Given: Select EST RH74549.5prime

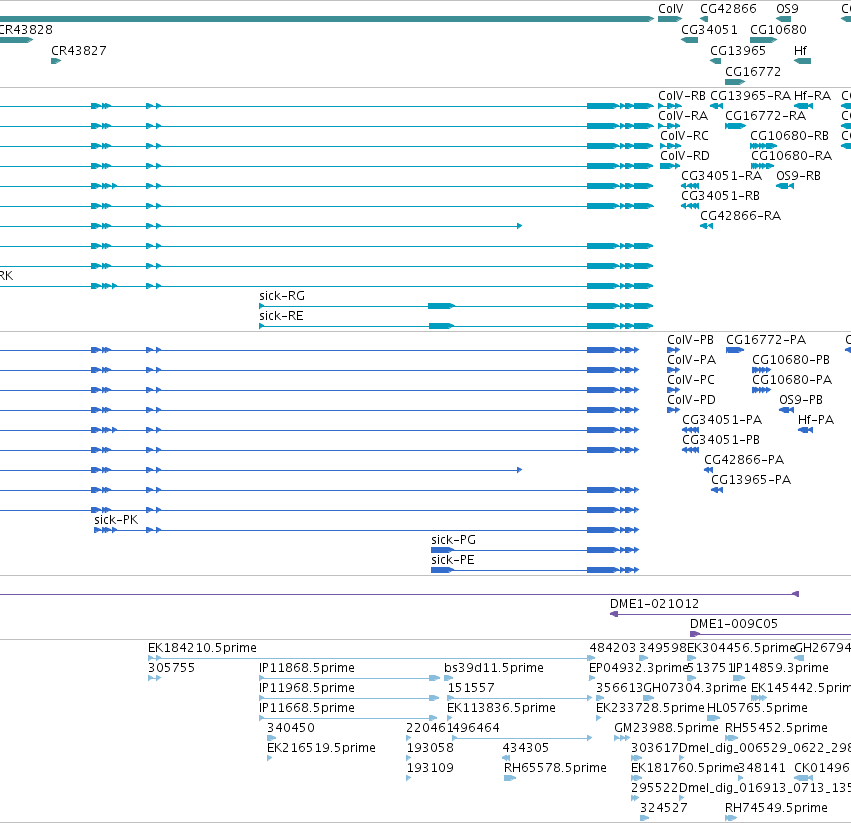Looking at the screenshot, I should click(776, 808).
